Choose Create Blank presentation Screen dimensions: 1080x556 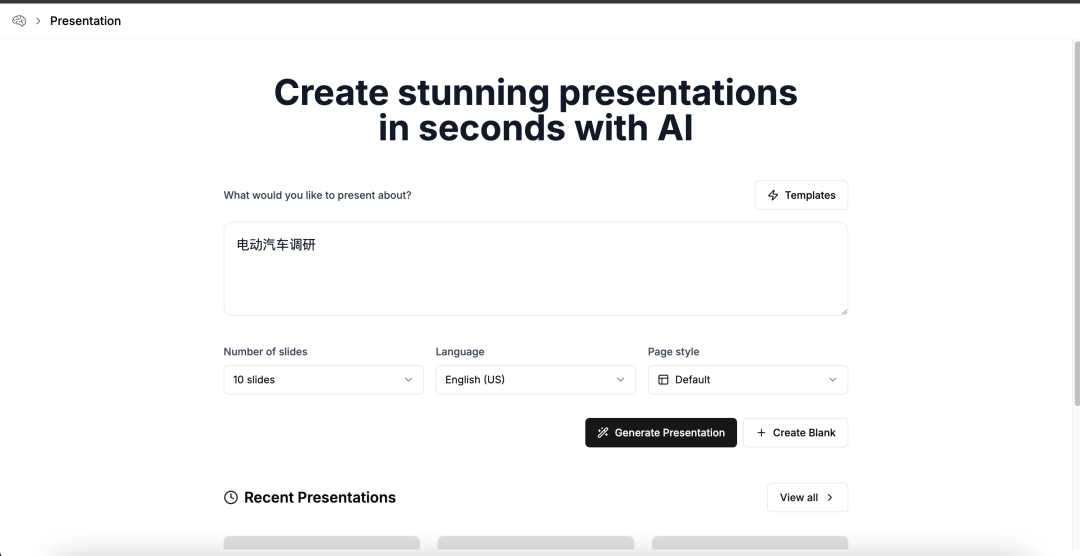[795, 433]
